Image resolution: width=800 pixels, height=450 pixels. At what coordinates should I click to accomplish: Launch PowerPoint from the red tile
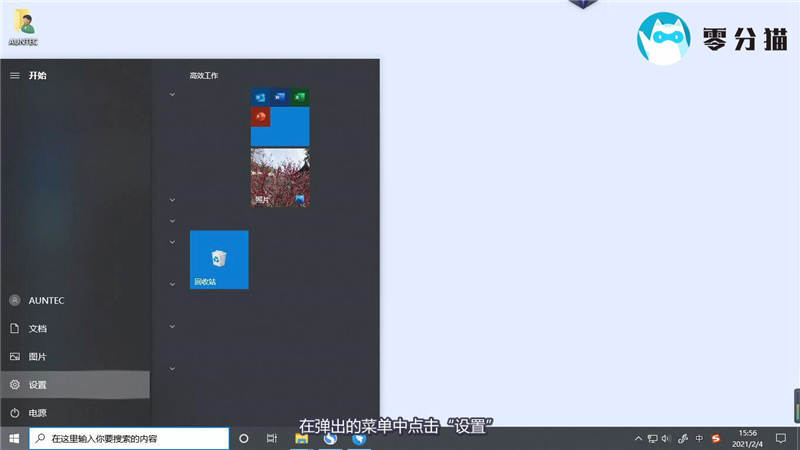coord(260,117)
